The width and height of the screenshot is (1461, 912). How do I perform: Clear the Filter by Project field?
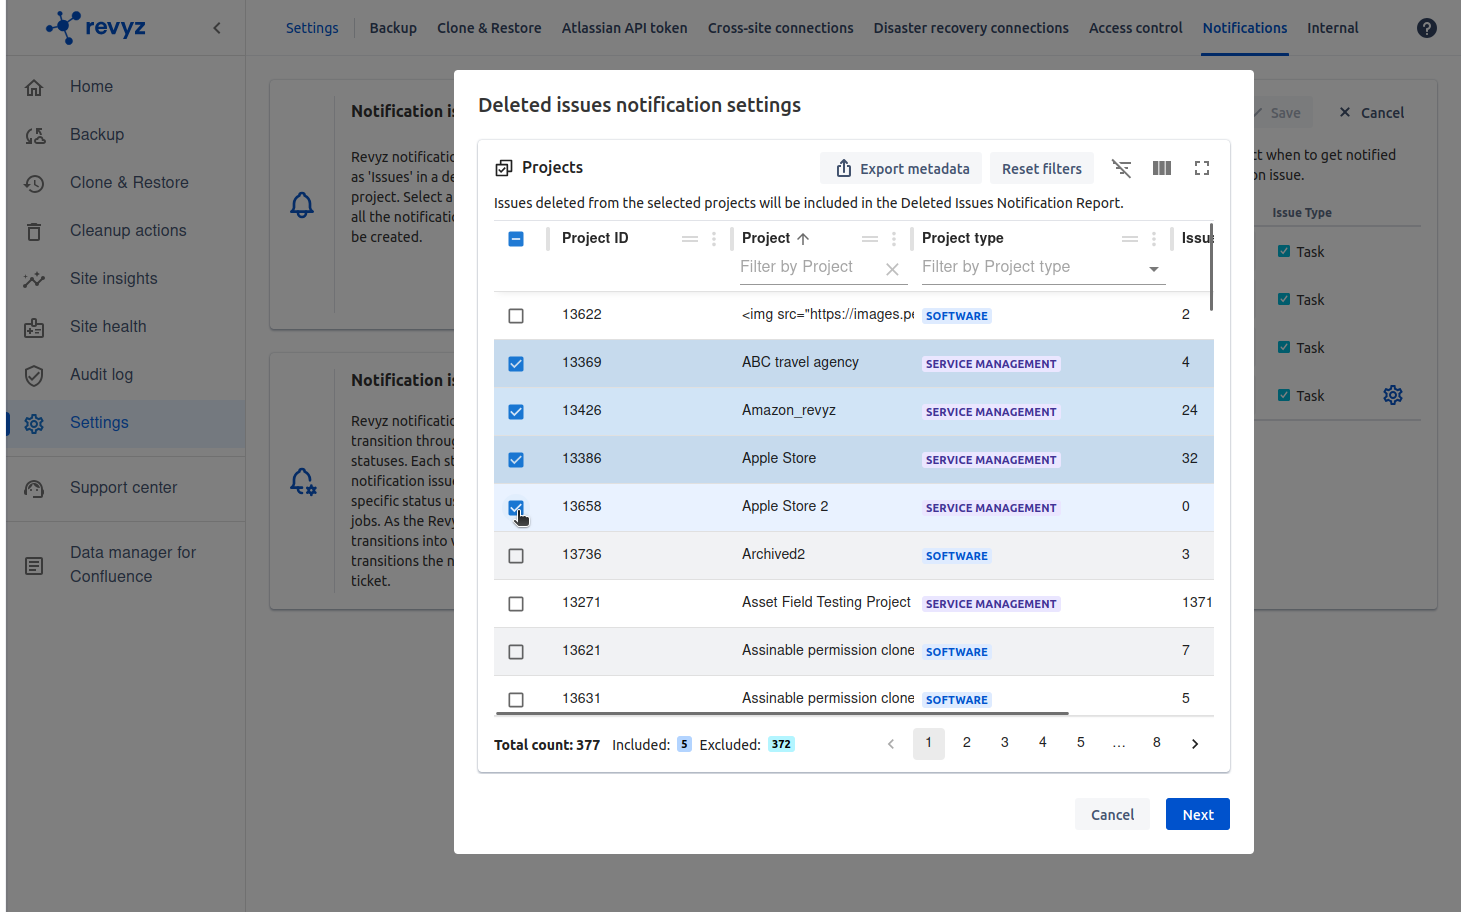892,269
